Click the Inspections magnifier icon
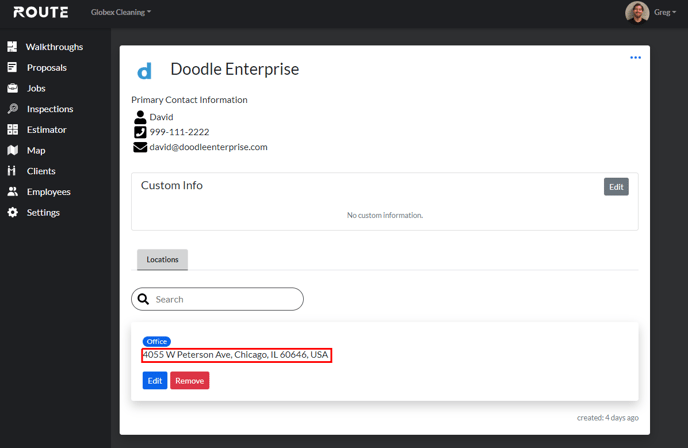688x448 pixels. [12, 108]
